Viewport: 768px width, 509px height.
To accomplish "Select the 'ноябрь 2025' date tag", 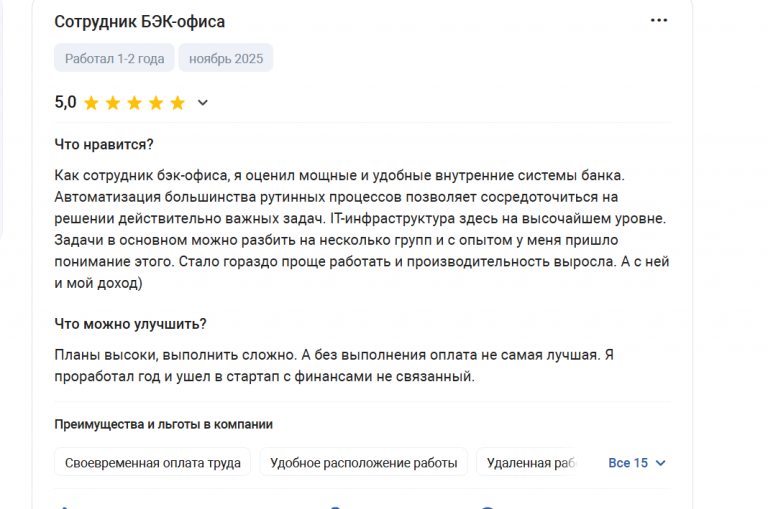I will 226,58.
